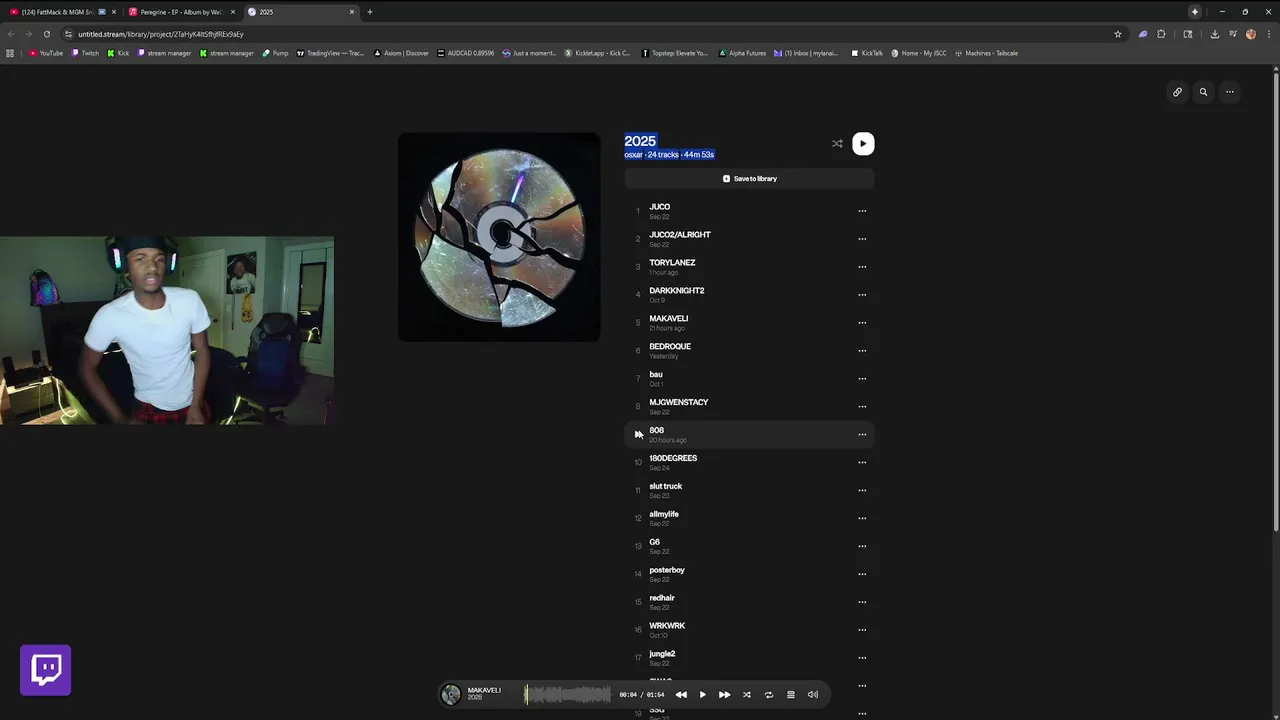1280x720 pixels.
Task: Open the options menu for redhair
Action: point(862,602)
